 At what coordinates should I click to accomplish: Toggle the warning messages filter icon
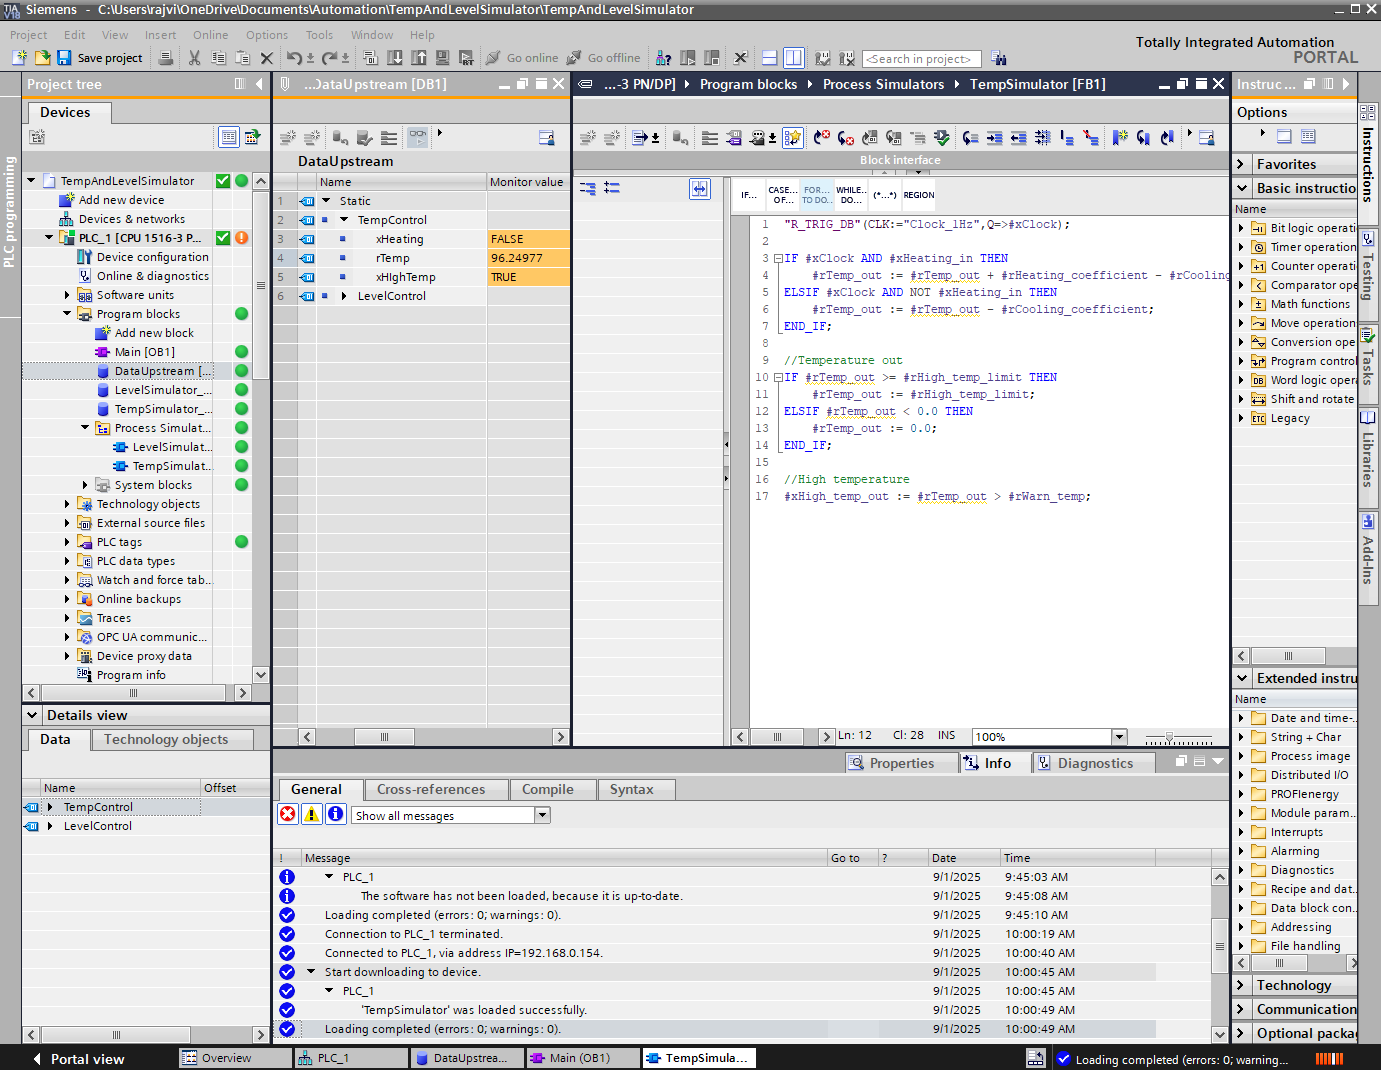(x=312, y=815)
